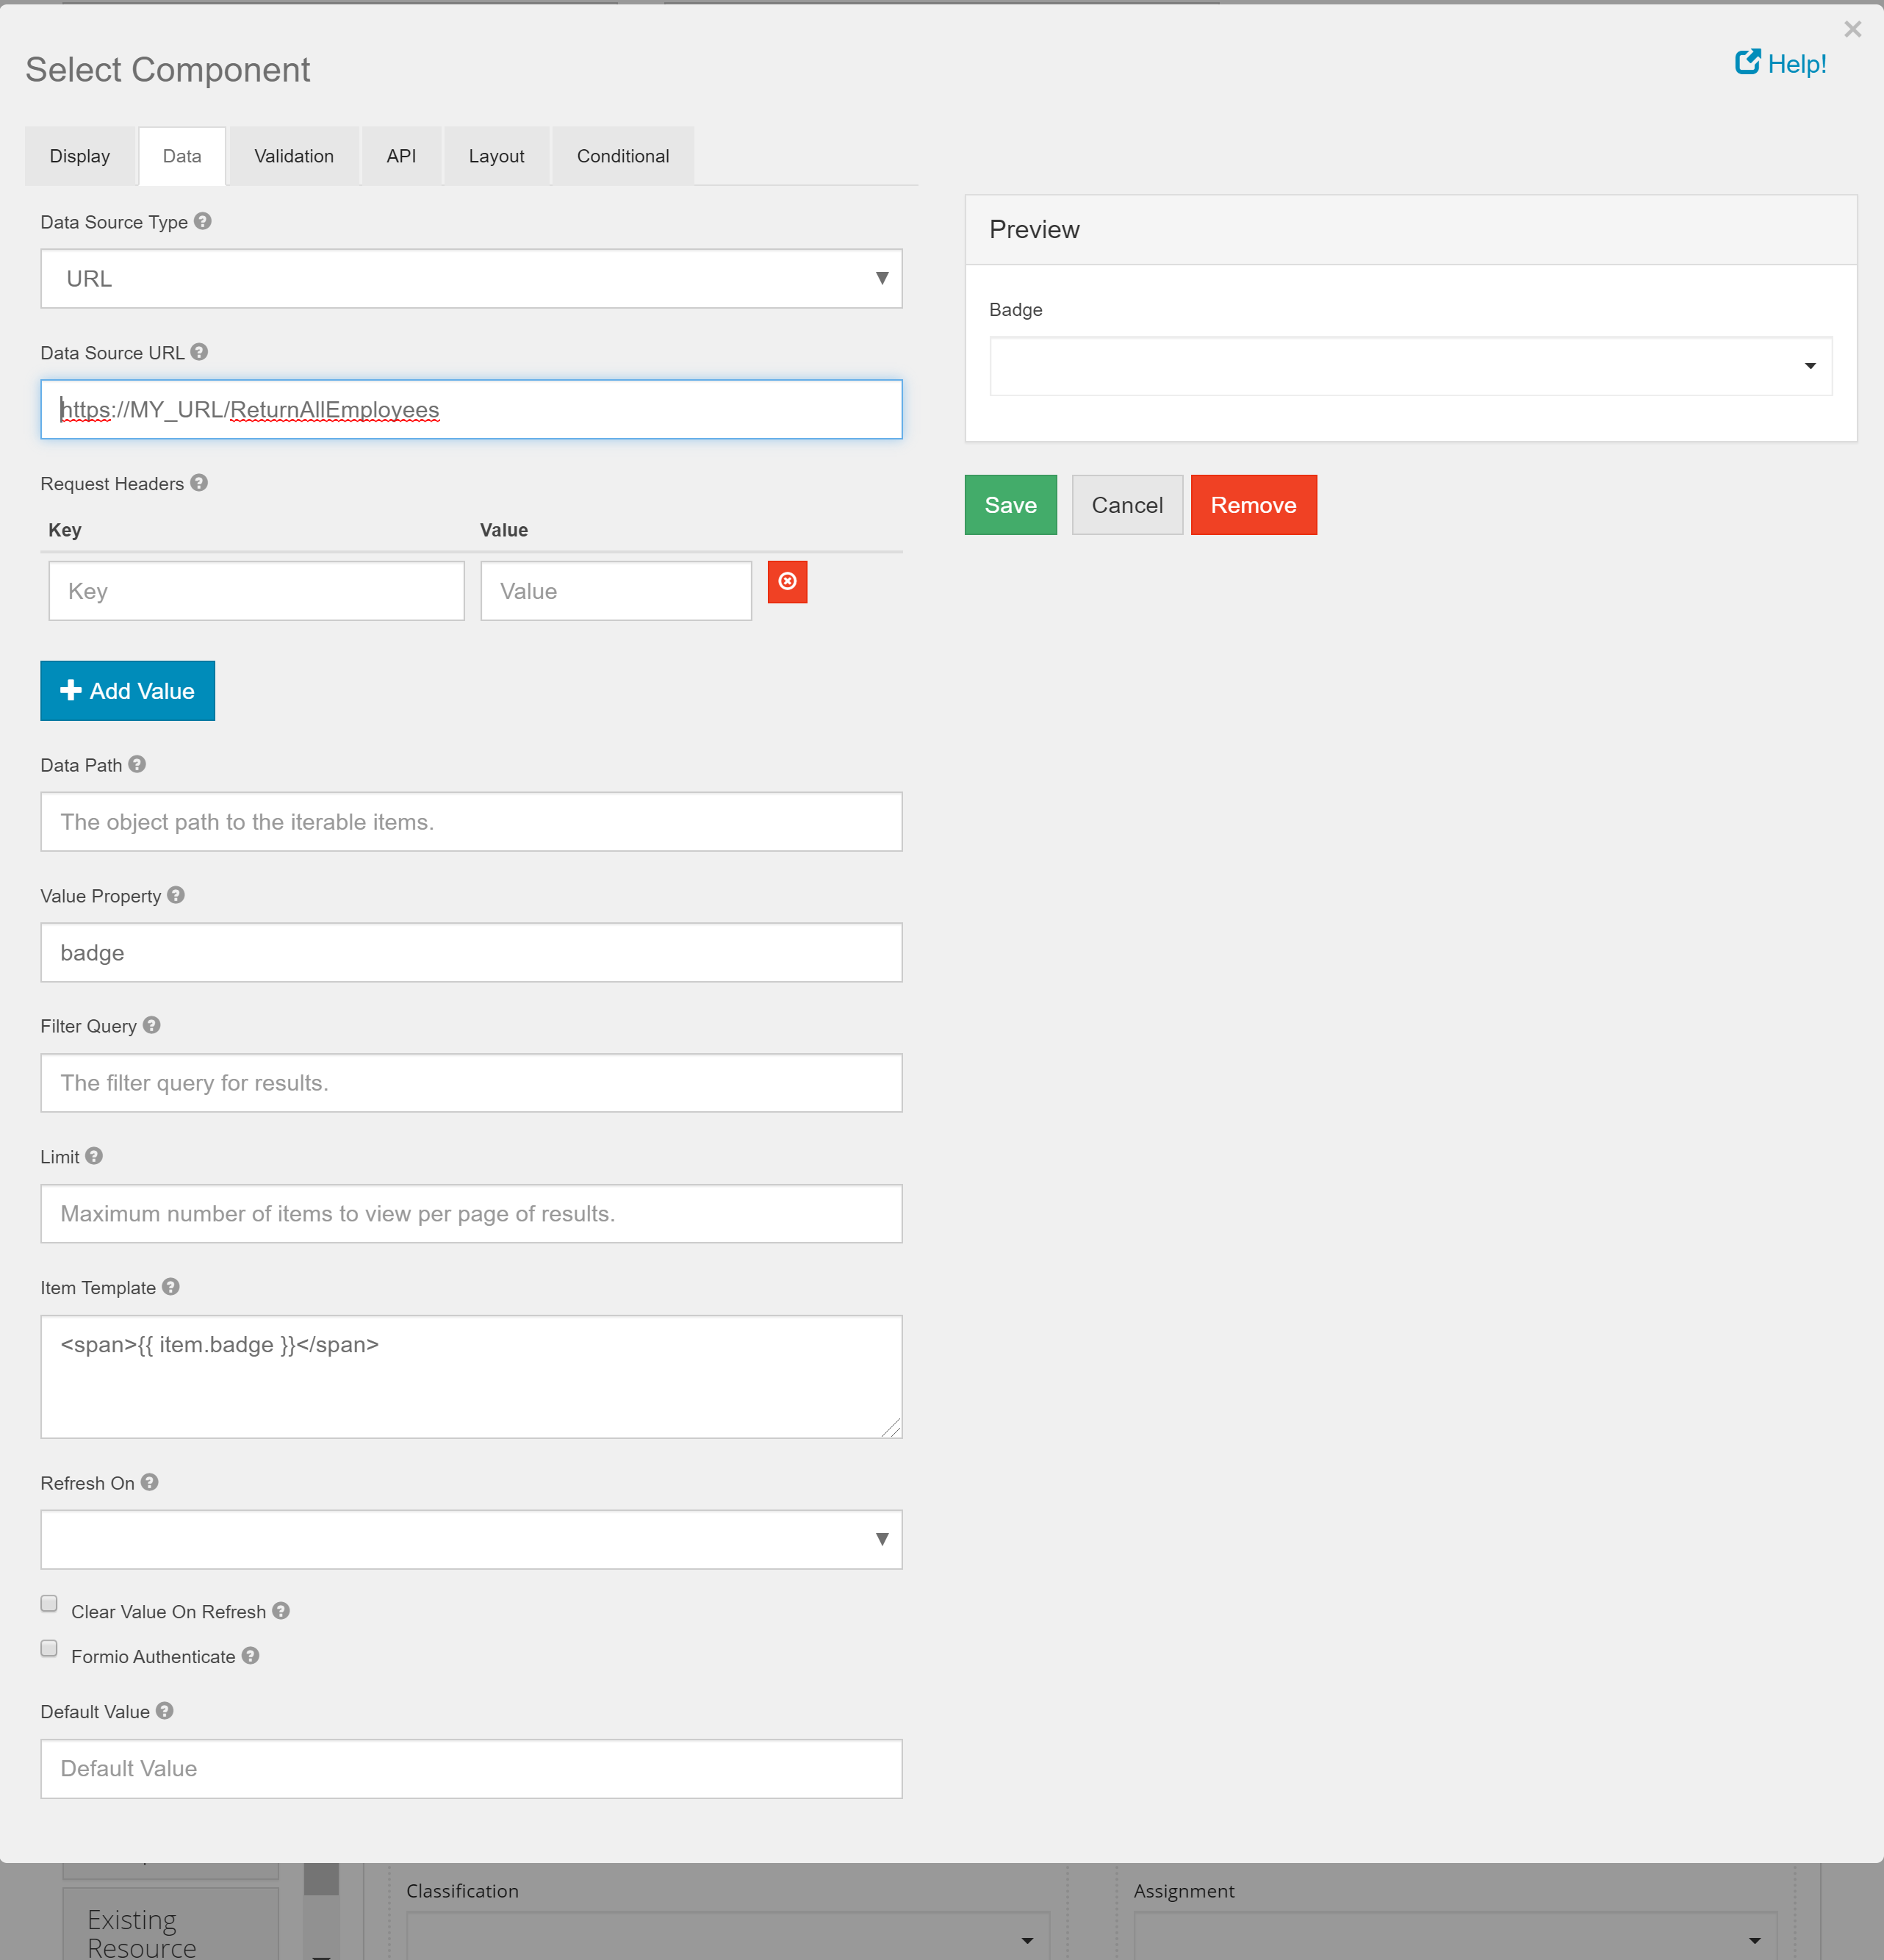Click Item Template help icon
This screenshot has width=1884, height=1960.
pos(171,1287)
